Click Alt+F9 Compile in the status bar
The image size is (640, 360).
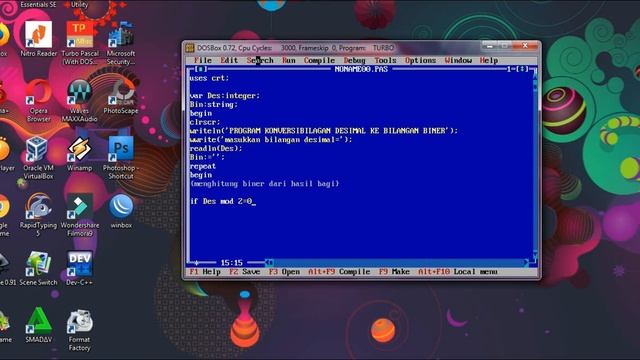(339, 272)
